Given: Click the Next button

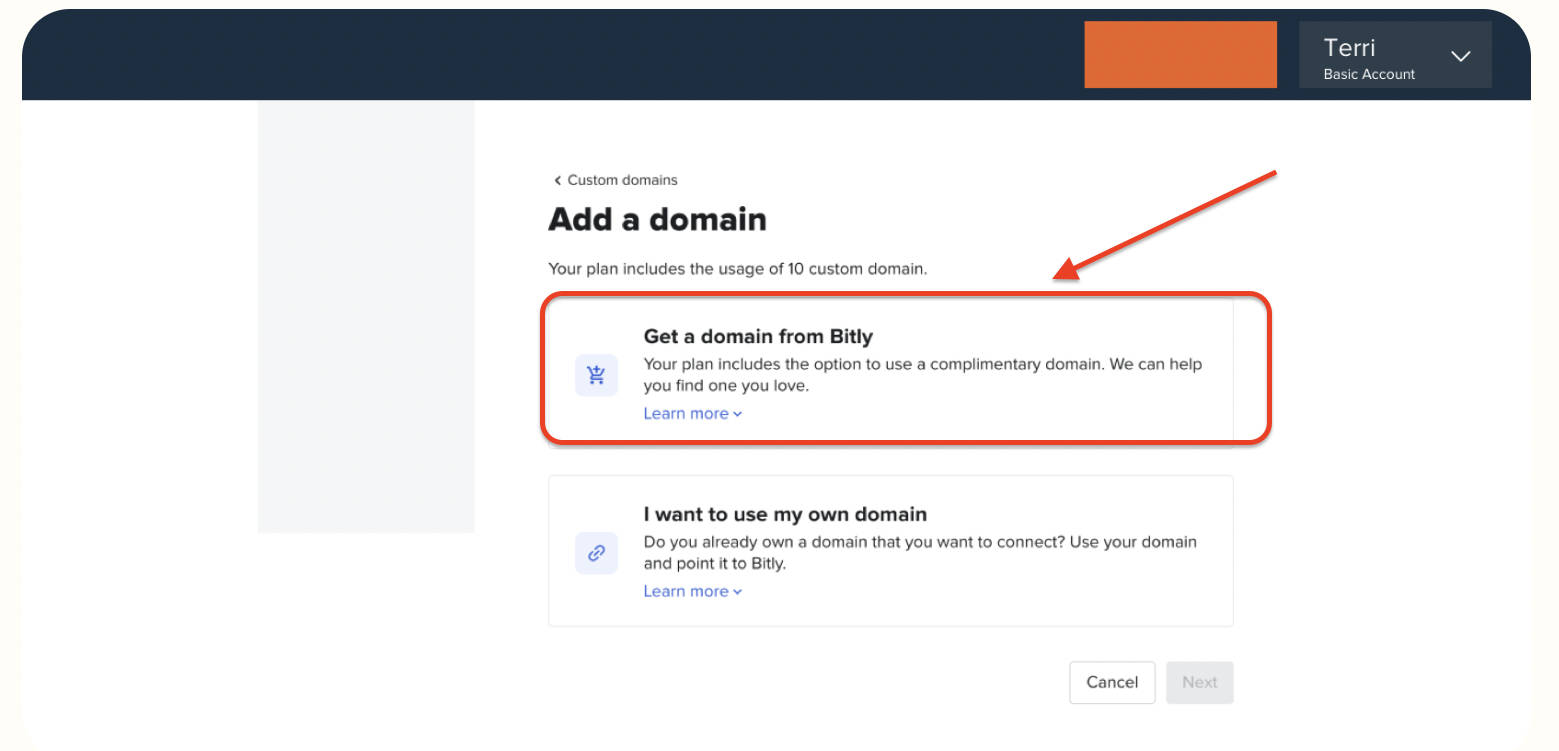Looking at the screenshot, I should [1199, 682].
